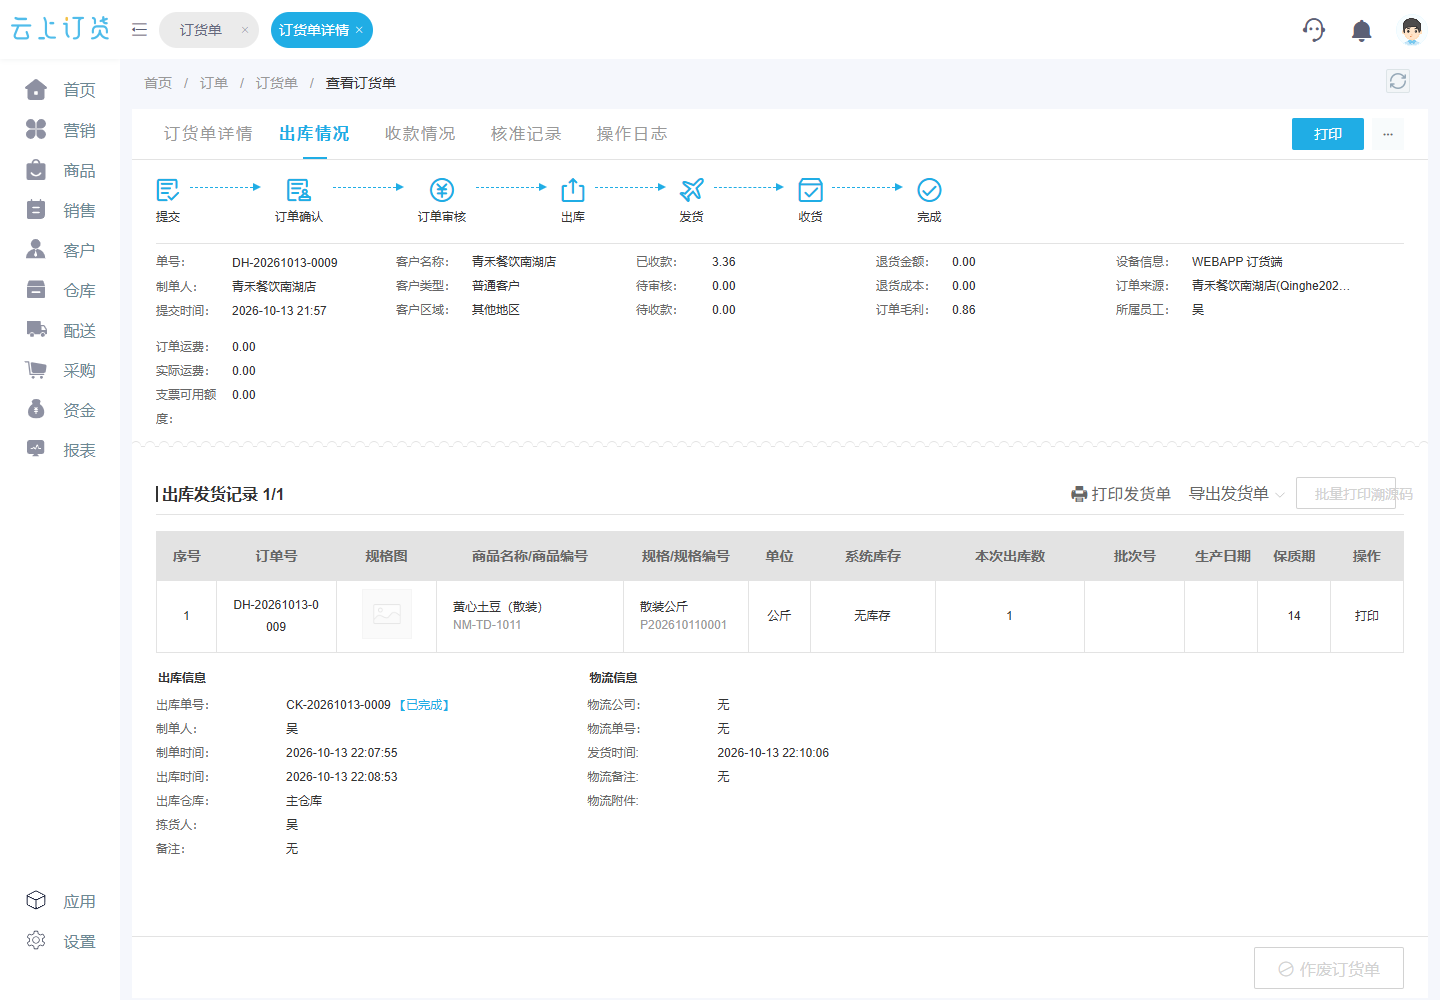The width and height of the screenshot is (1440, 1000).
Task: Click the 云上订货 logo
Action: (x=60, y=29)
